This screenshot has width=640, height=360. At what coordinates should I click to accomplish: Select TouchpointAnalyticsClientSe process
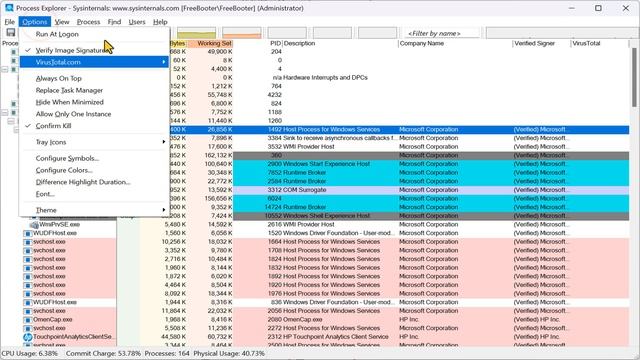[314, 337]
